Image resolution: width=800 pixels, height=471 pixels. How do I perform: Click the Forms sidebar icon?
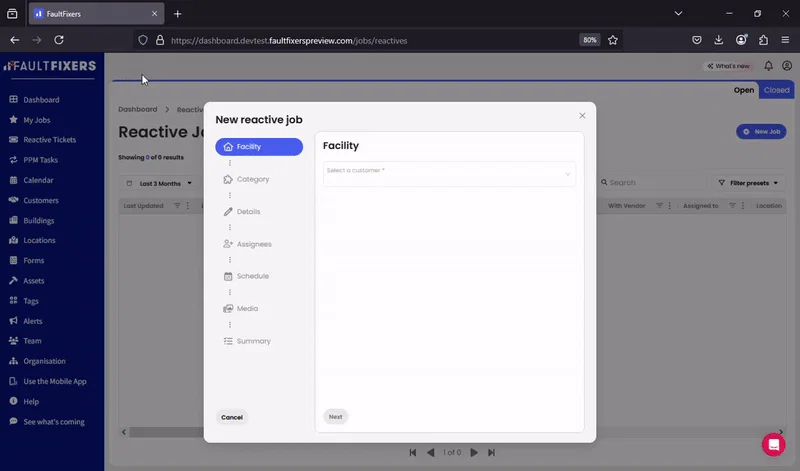(14, 260)
